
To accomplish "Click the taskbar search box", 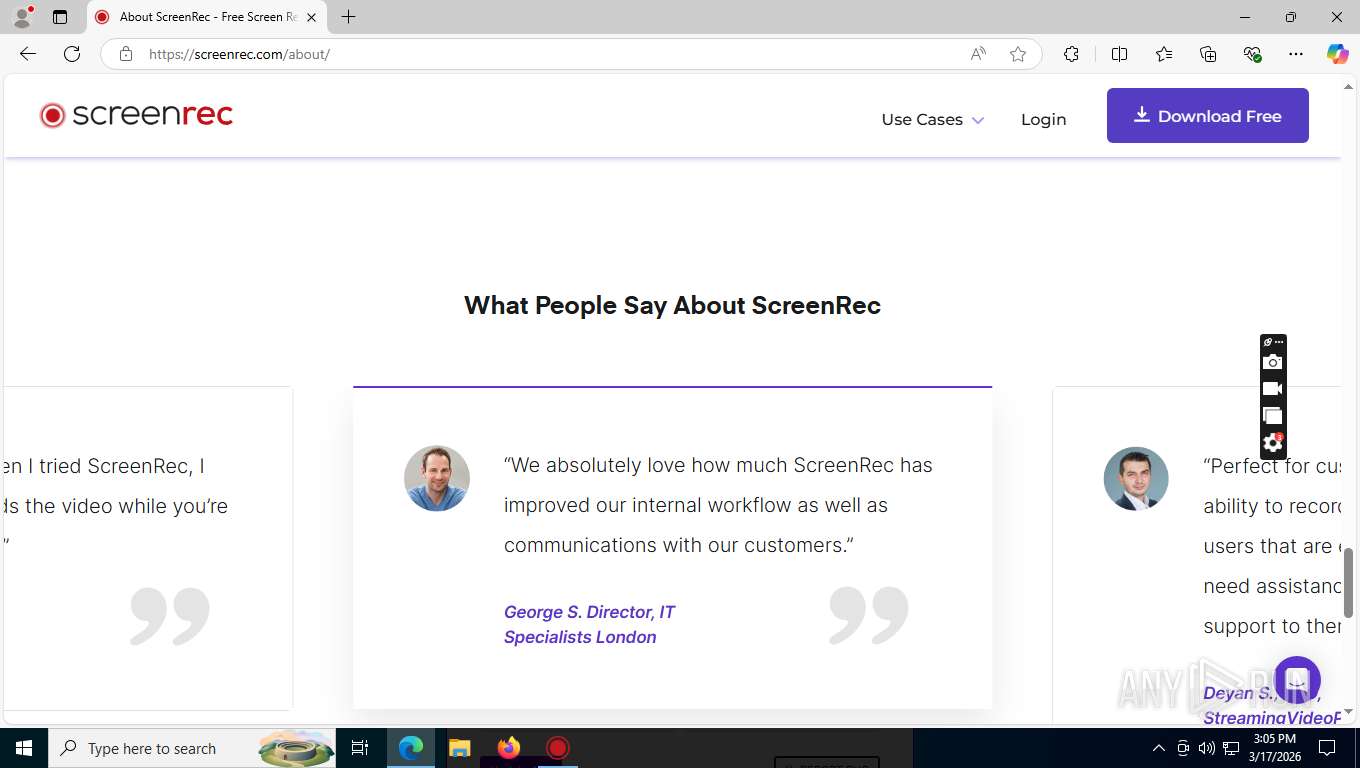I will (x=192, y=748).
